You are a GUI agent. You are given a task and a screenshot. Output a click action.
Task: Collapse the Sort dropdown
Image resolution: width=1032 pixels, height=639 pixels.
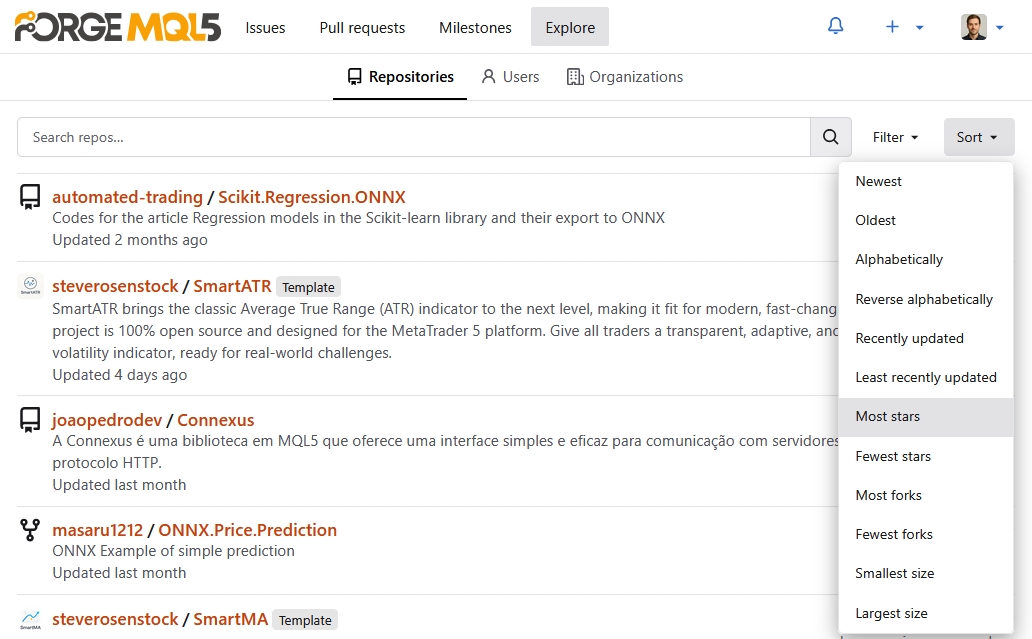point(979,137)
